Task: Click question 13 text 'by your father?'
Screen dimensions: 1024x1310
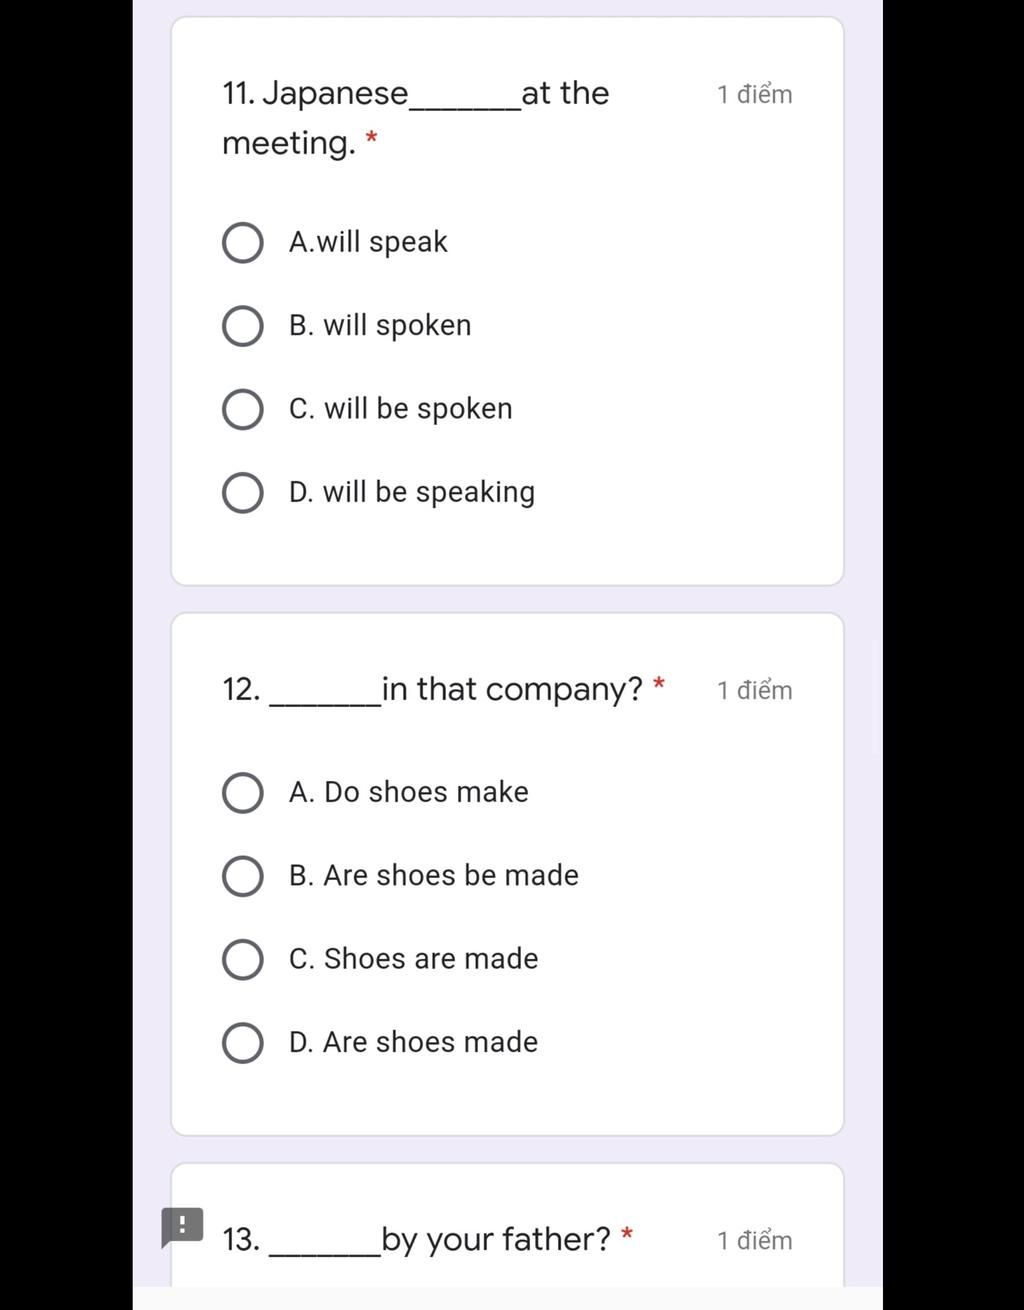Action: pyautogui.click(x=495, y=1240)
